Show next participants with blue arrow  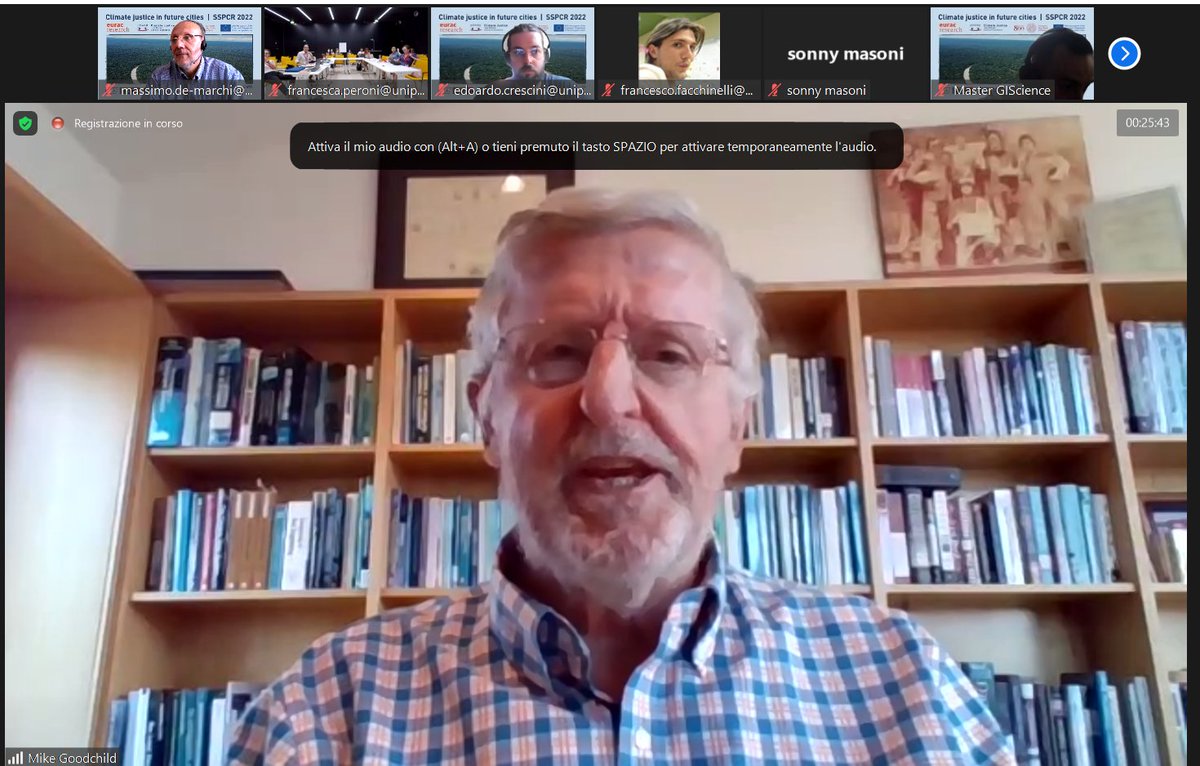[x=1125, y=53]
